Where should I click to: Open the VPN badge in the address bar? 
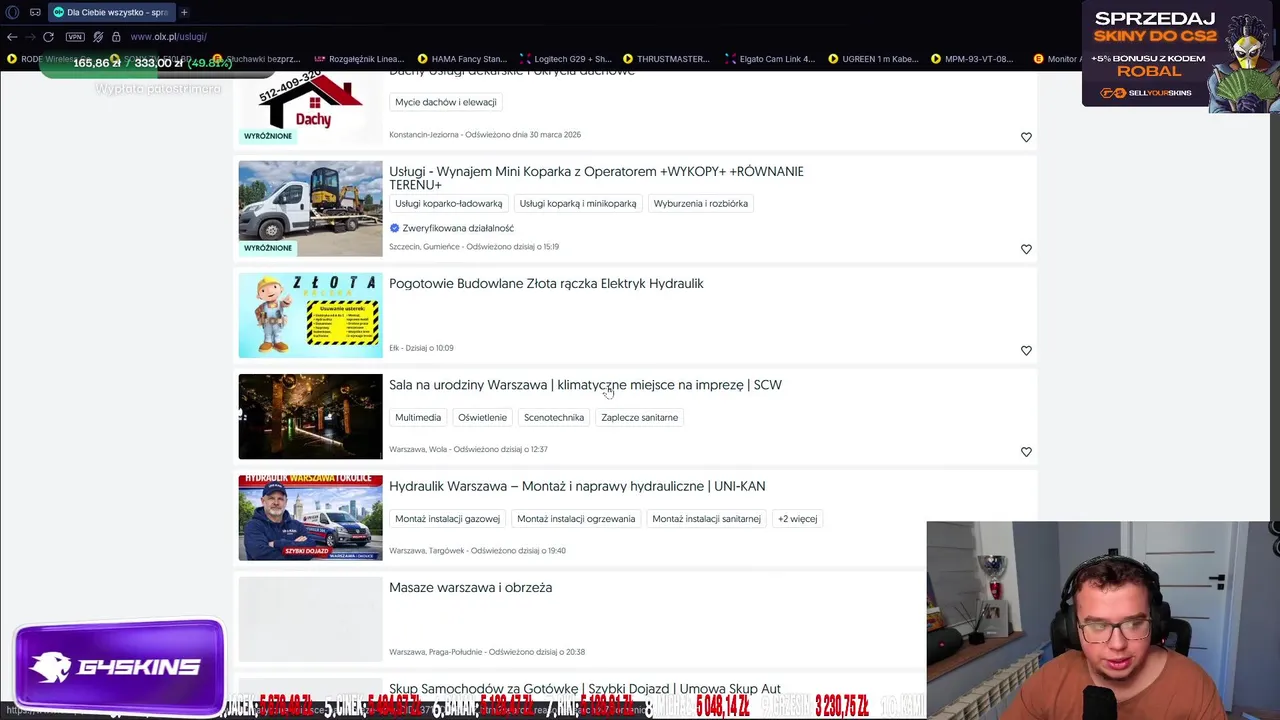[75, 37]
